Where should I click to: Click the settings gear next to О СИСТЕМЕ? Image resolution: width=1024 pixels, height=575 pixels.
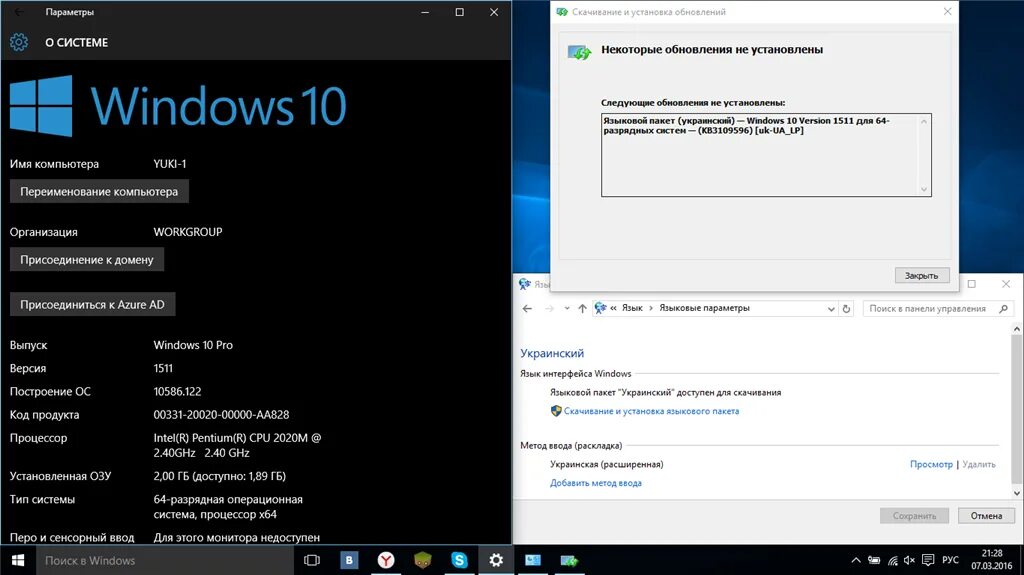(18, 42)
